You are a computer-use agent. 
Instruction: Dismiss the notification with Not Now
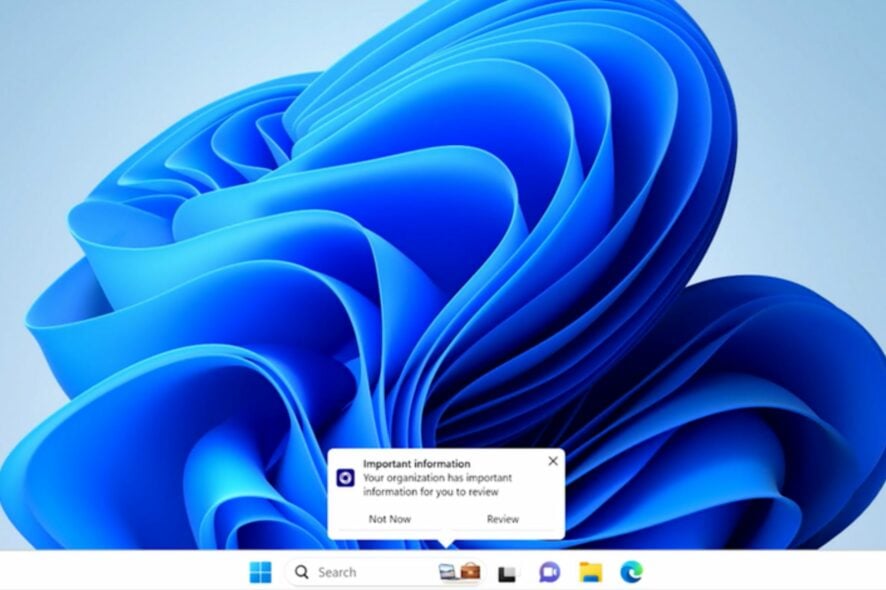pos(388,519)
